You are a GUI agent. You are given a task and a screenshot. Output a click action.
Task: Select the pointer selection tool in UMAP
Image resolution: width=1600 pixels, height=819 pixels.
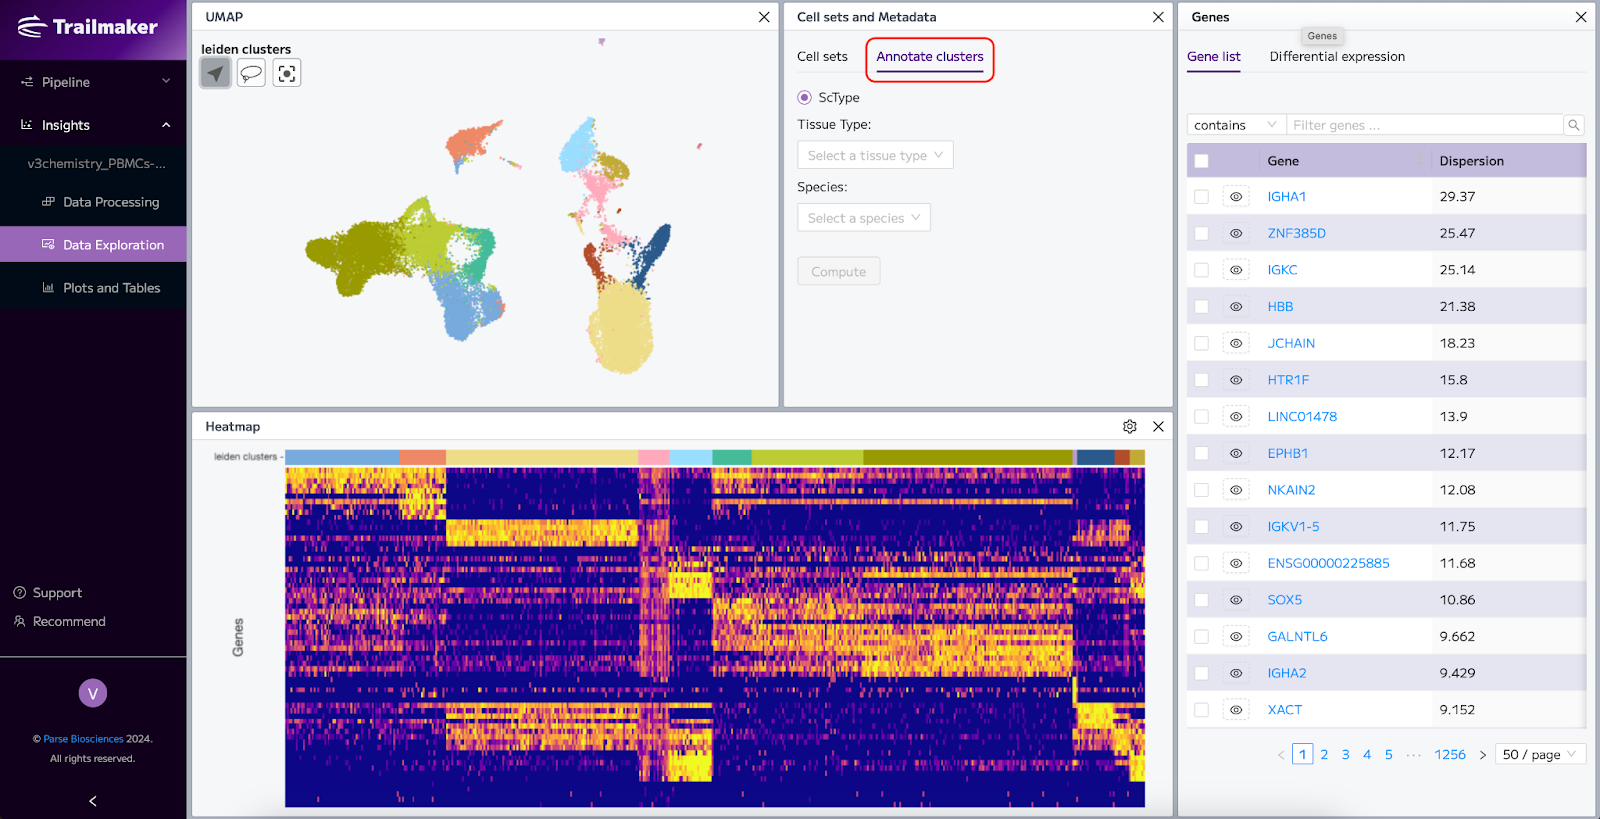pos(215,73)
